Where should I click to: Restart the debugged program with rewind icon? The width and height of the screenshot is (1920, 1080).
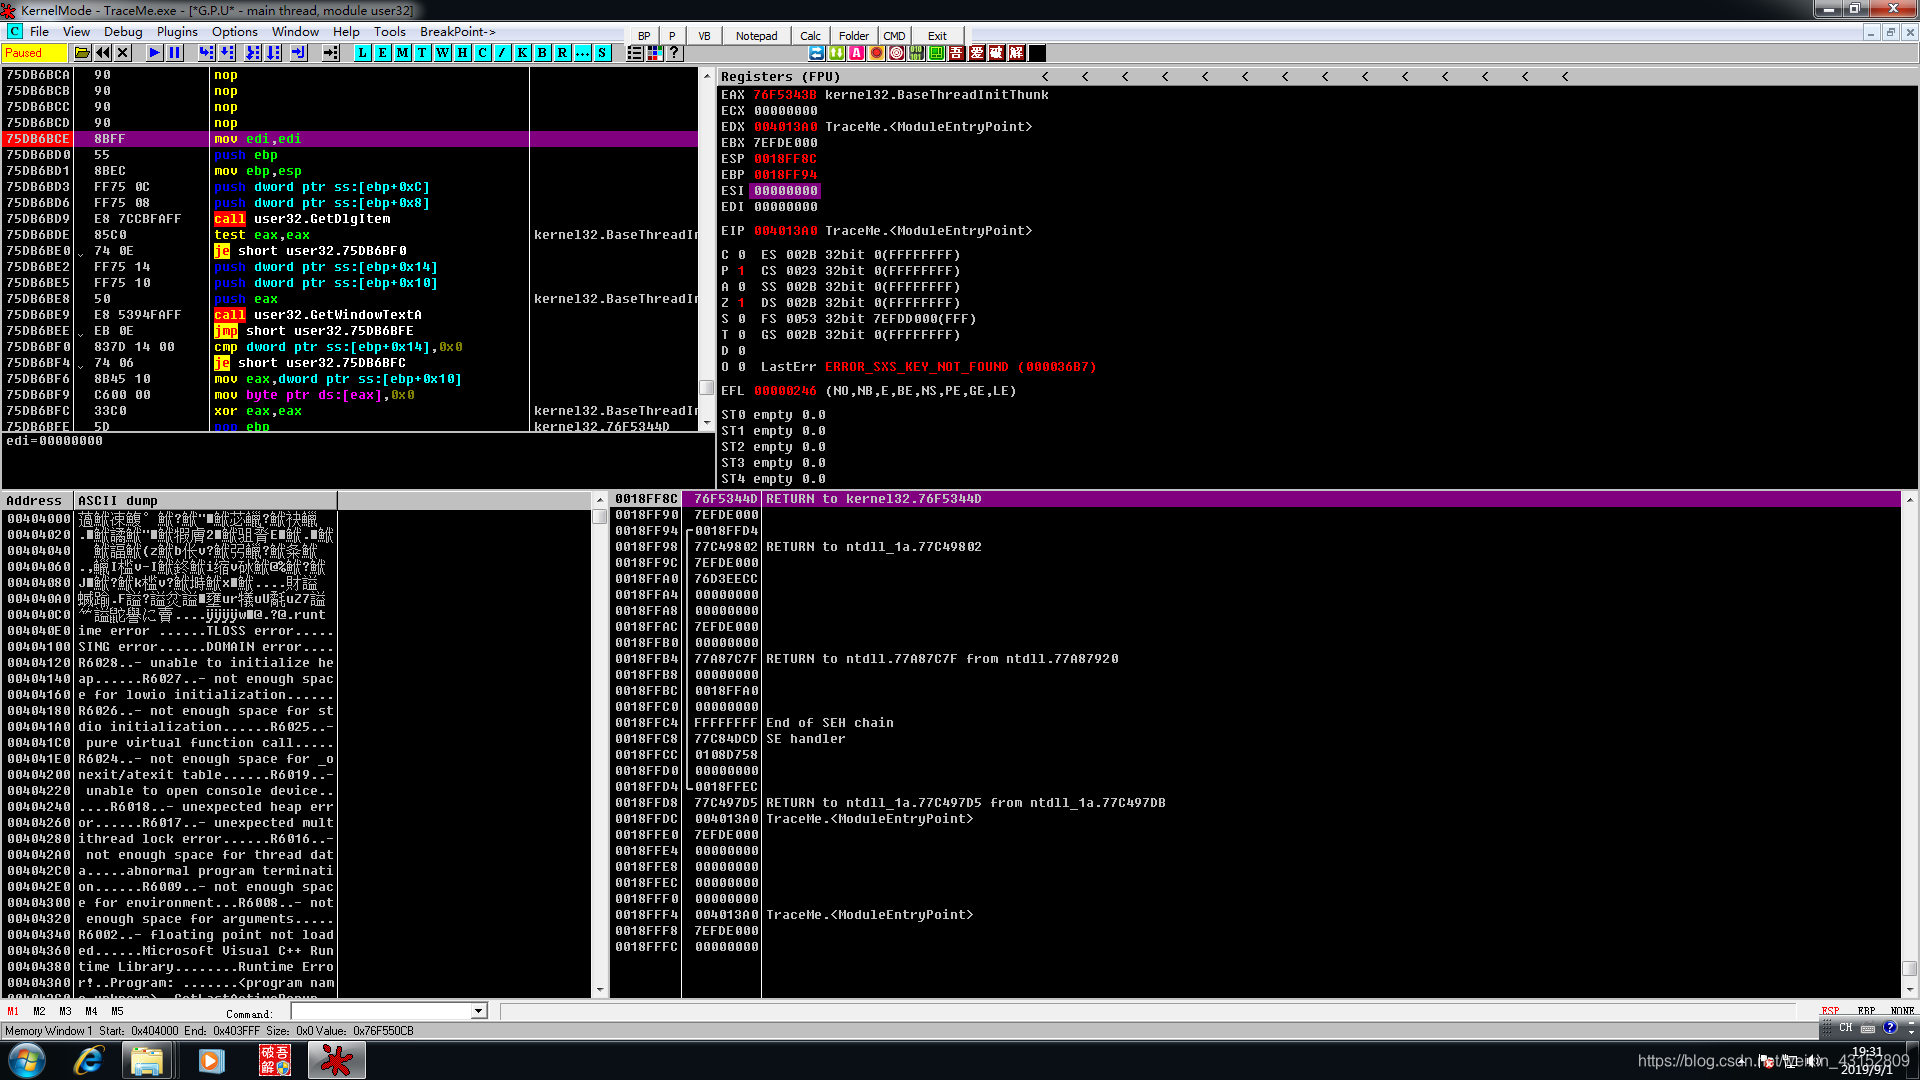coord(103,53)
